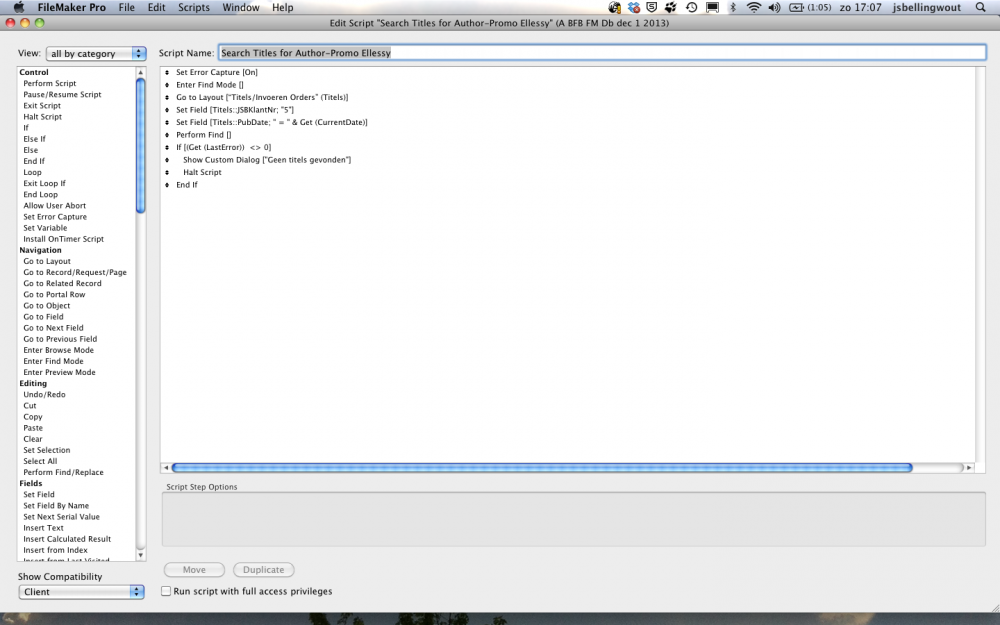1000x625 pixels.
Task: Select script line Go to Layout Titels/Invoeren Orders
Action: 262,98
